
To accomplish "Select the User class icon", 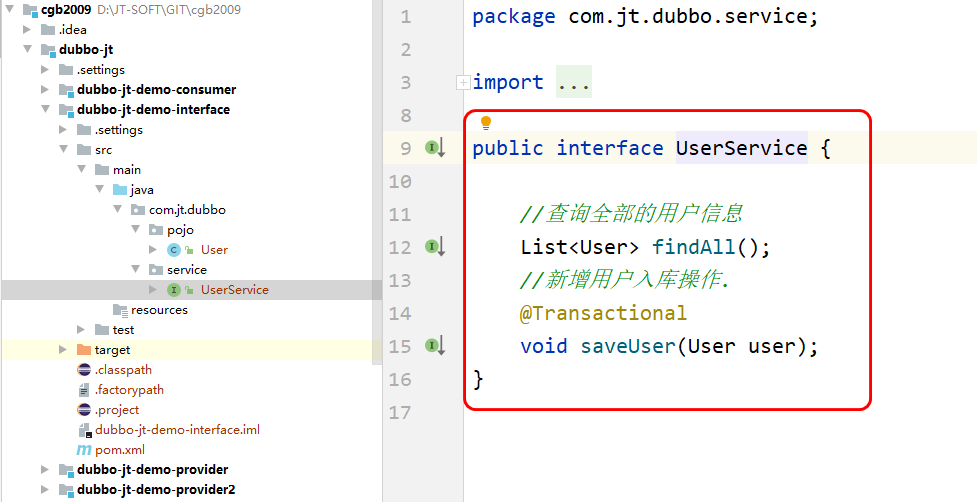I will tap(174, 250).
